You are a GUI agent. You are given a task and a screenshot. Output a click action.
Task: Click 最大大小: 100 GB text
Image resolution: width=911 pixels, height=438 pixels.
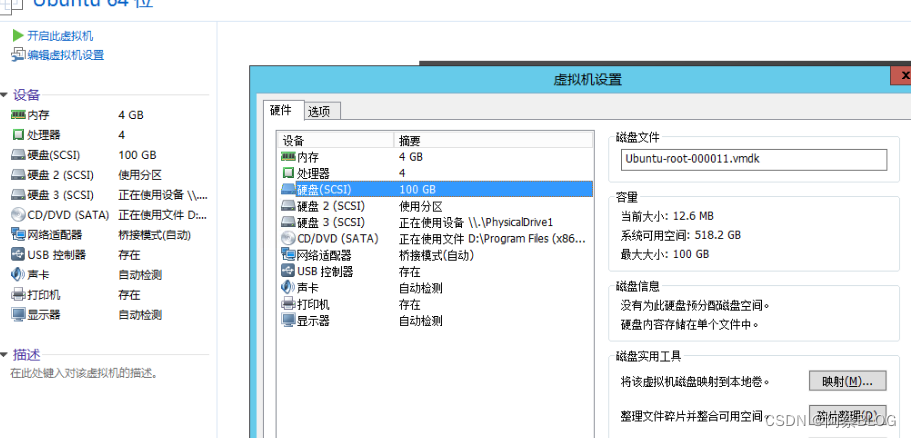[x=665, y=254]
